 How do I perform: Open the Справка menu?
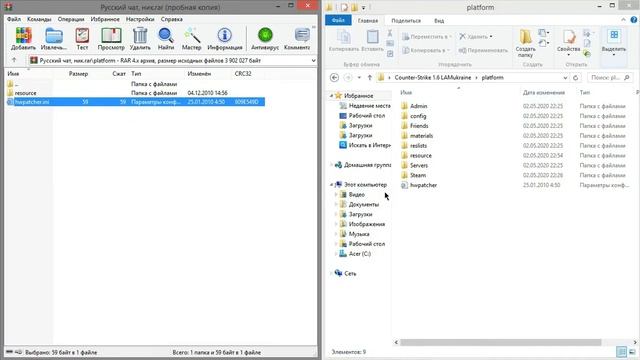pos(171,19)
